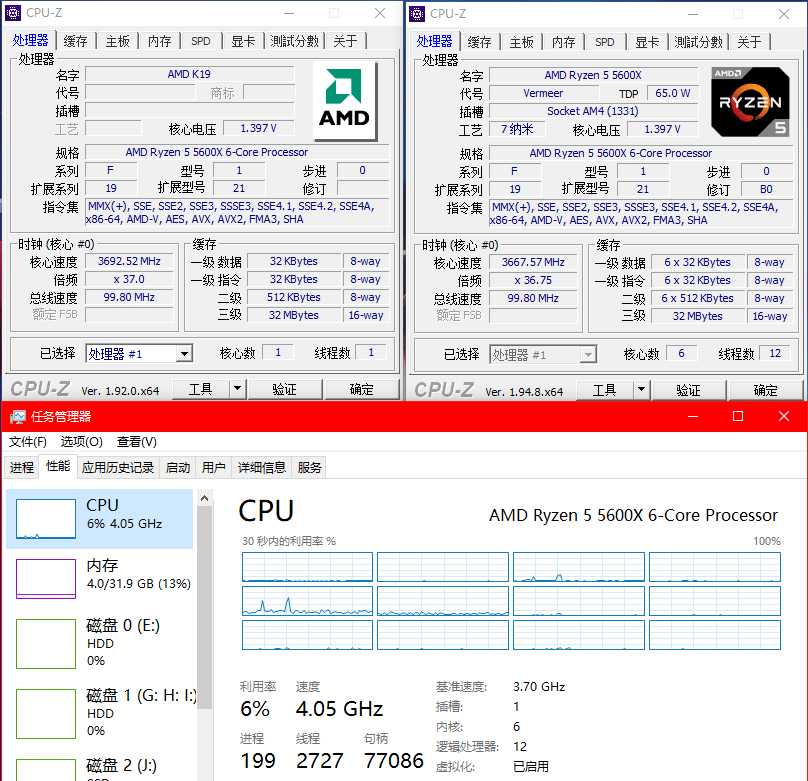This screenshot has height=781, width=808.
Task: Expand the 工具 dropdown arrow in left CPU-Z
Action: coord(237,389)
